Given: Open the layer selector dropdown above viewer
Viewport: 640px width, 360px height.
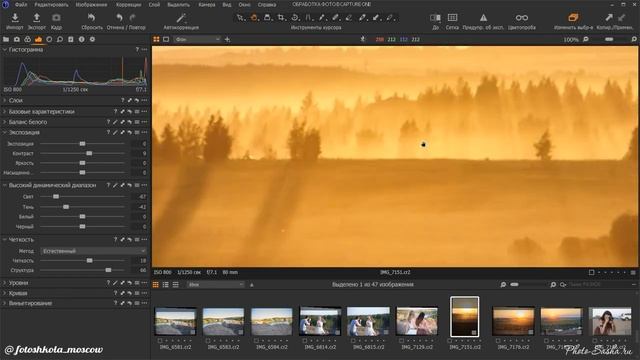Looking at the screenshot, I should coord(197,40).
